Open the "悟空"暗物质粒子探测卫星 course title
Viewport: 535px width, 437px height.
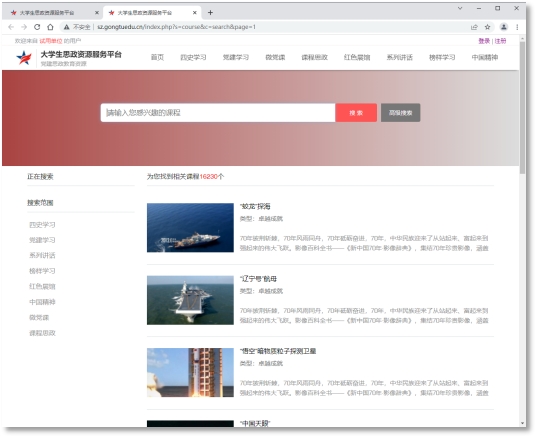pyautogui.click(x=278, y=351)
